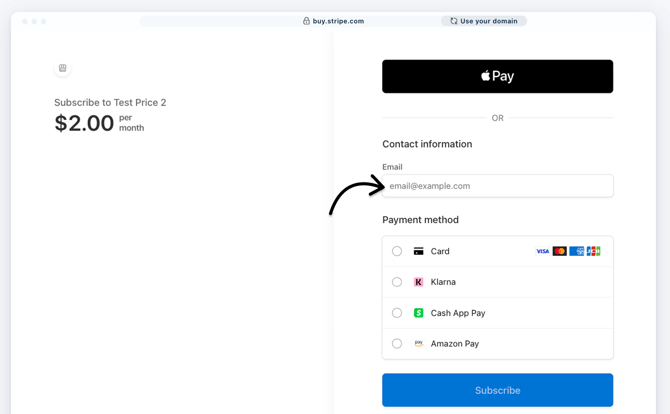Screen dimensions: 670x414
Task: Click the American Express logo
Action: pos(576,251)
